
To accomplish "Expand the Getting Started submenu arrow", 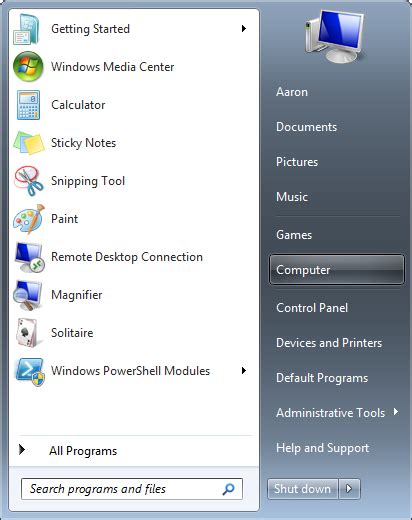I will (x=244, y=29).
